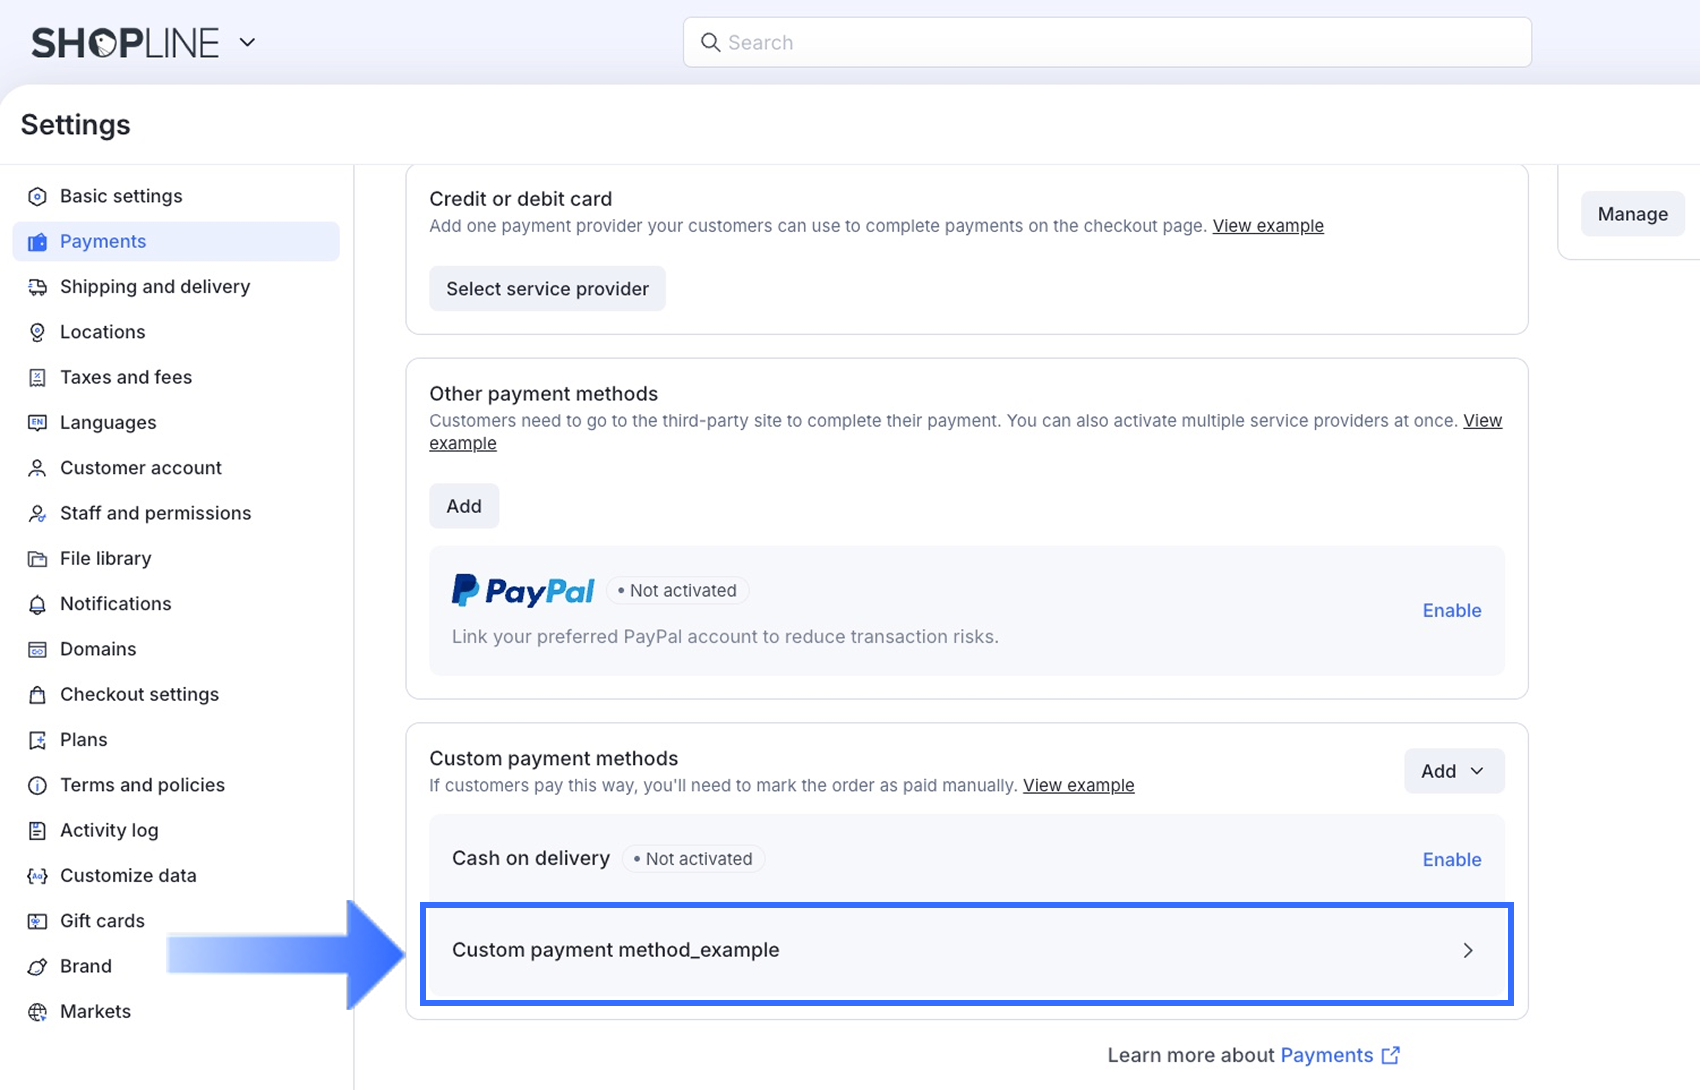Enable the PayPal payment method
Image resolution: width=1700 pixels, height=1090 pixels.
coord(1451,610)
